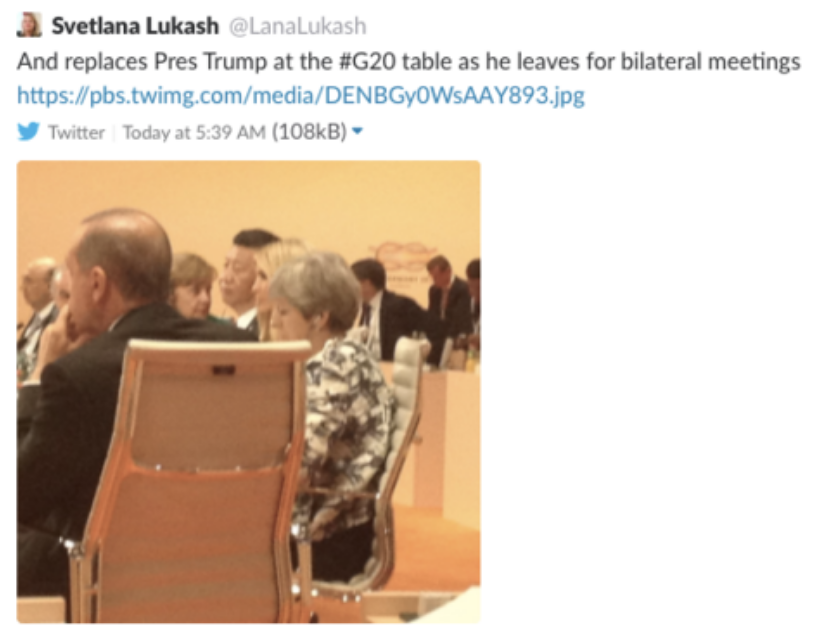Screen dimensions: 815x630
Task: Open the Svetlana Lukash author name
Action: [x=135, y=25]
